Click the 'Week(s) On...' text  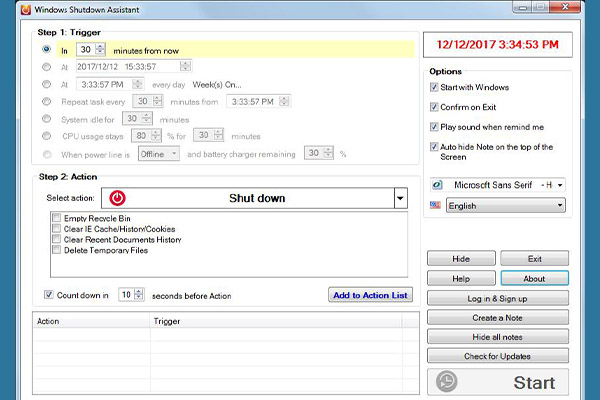[217, 84]
